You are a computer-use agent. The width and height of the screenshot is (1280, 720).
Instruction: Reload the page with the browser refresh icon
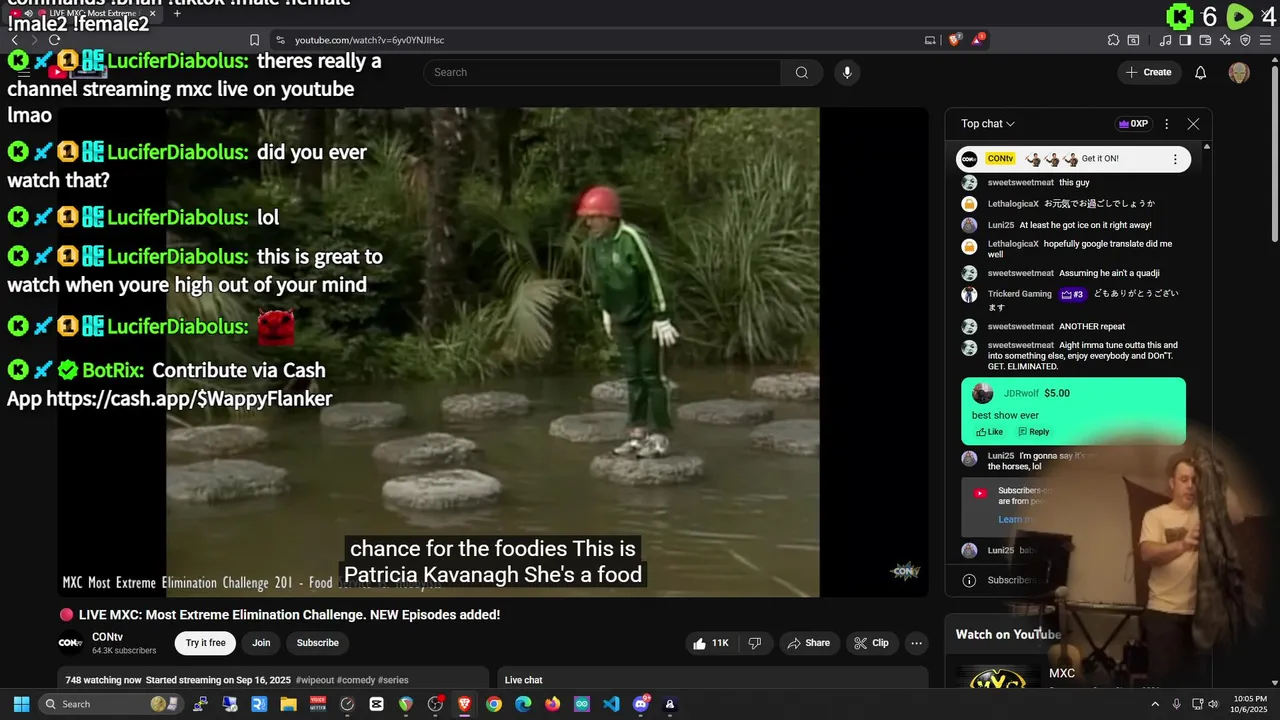[54, 40]
